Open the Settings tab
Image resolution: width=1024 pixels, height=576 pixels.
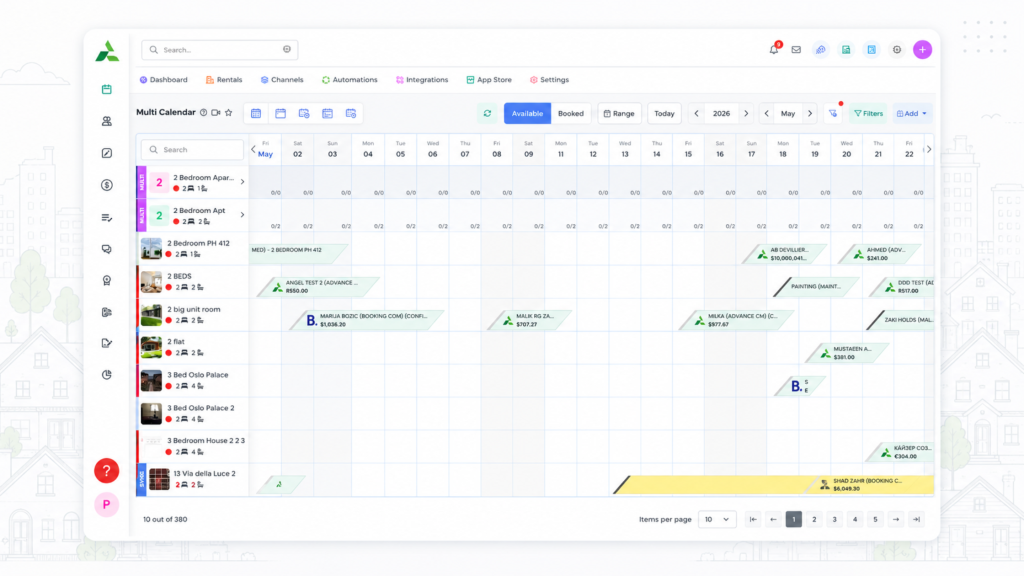coord(549,80)
